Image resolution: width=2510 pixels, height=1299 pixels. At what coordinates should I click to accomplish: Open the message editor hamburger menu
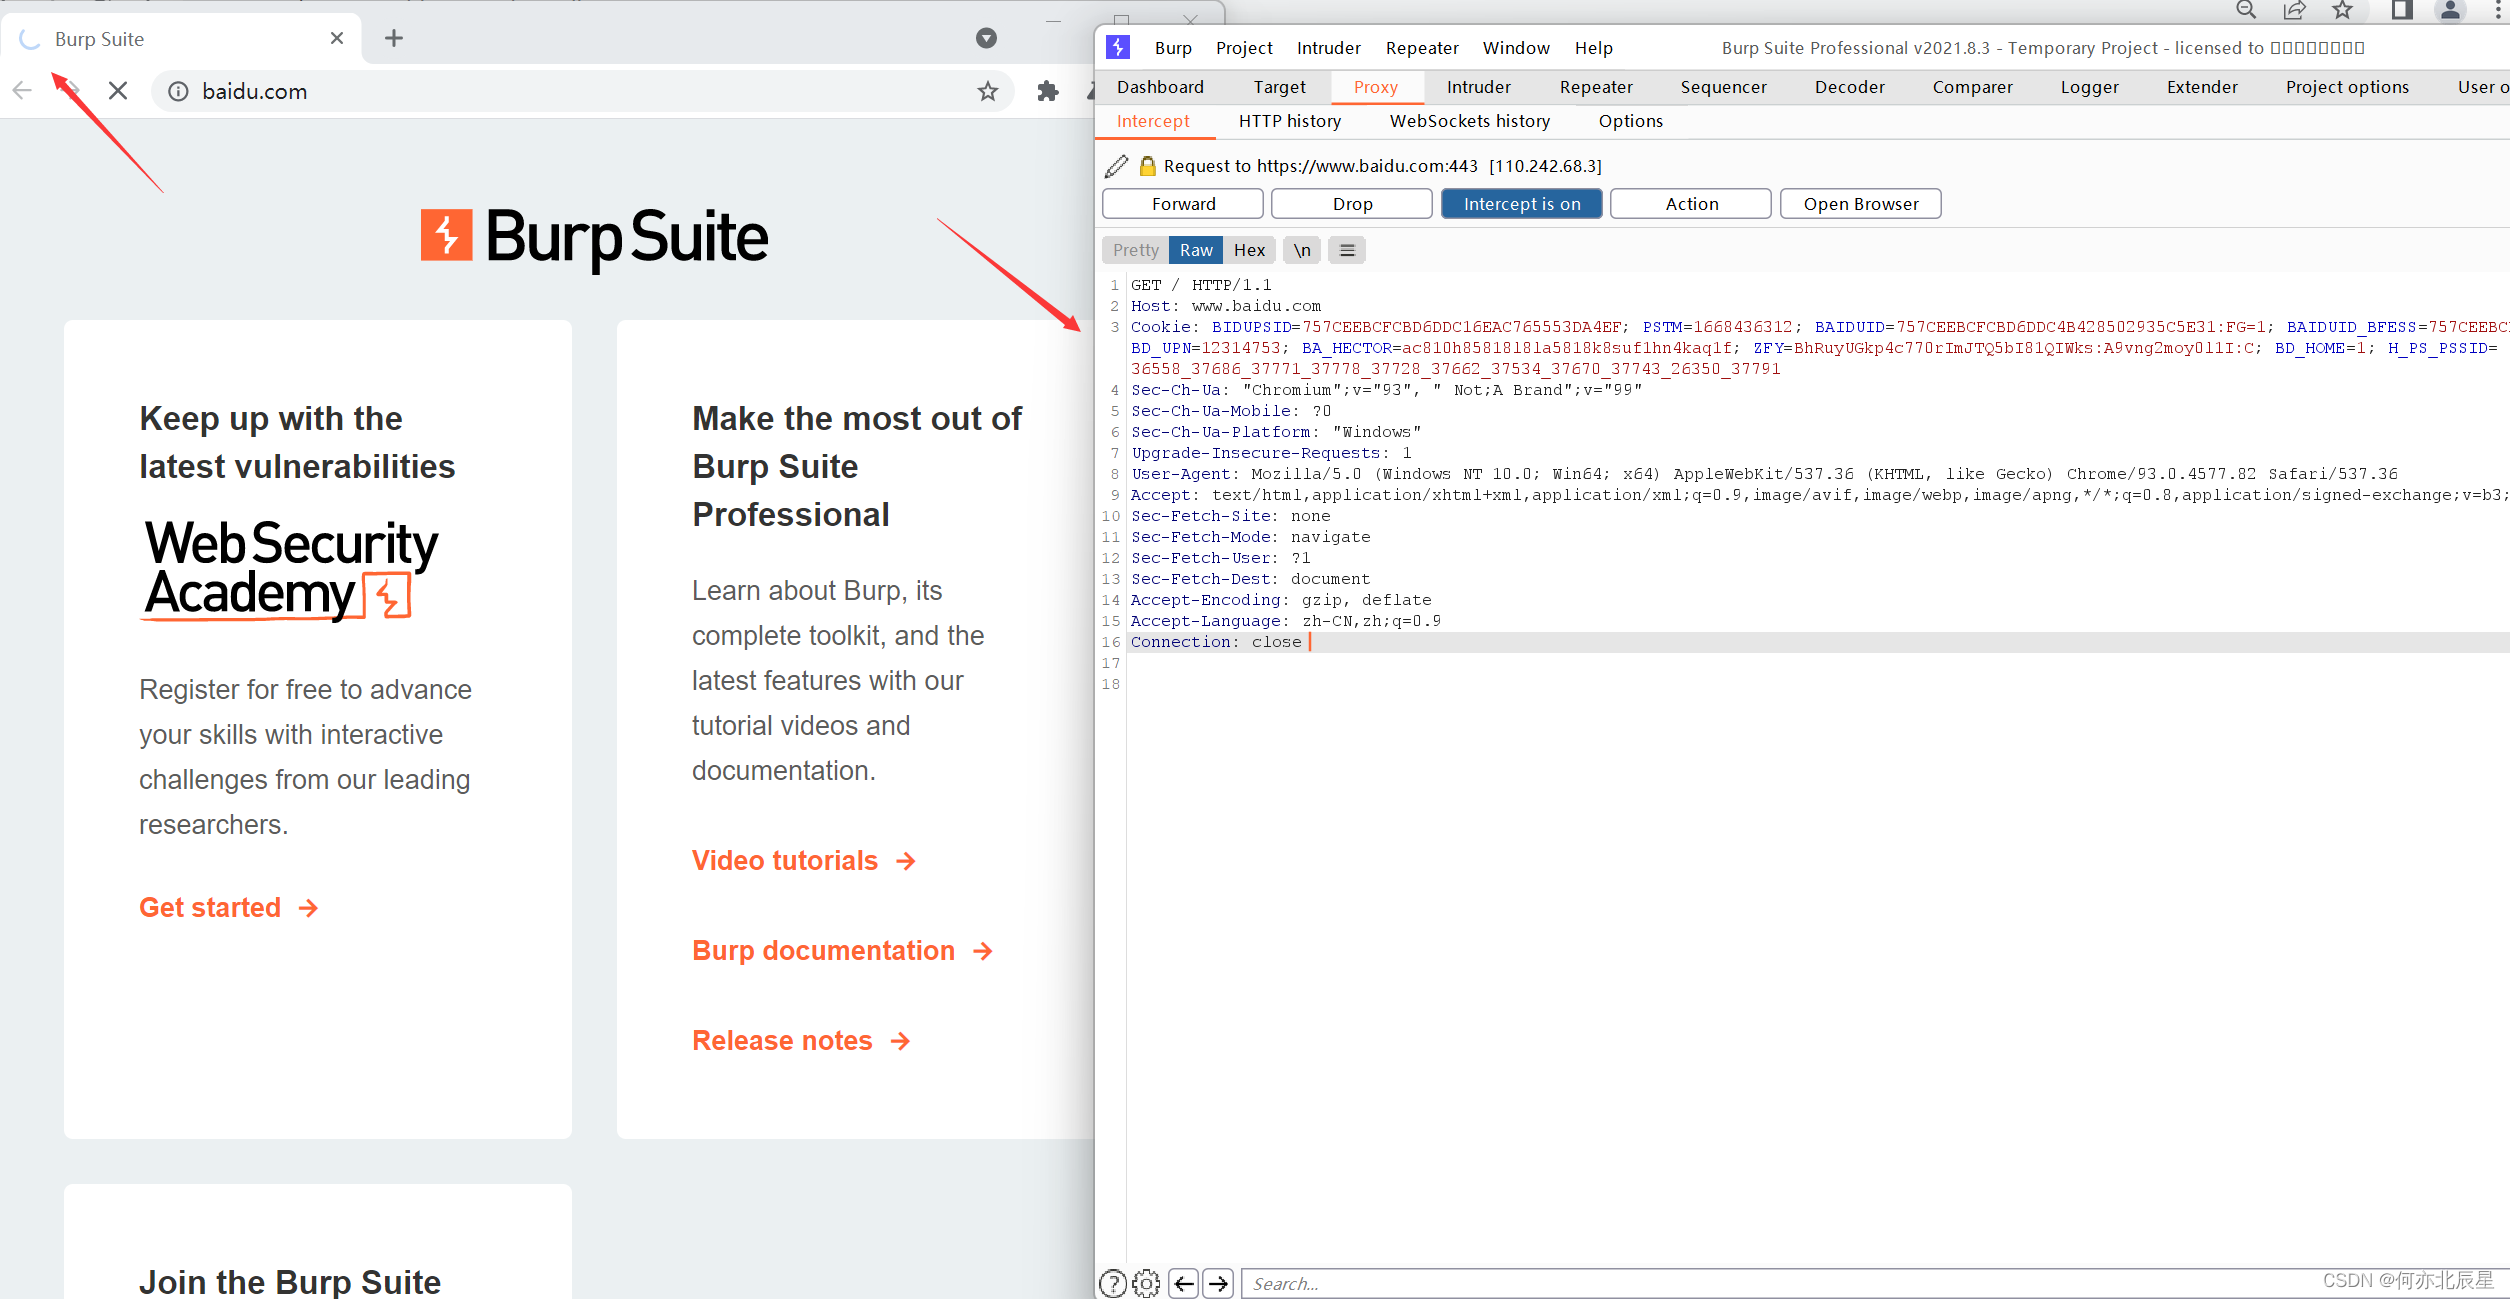coord(1347,250)
